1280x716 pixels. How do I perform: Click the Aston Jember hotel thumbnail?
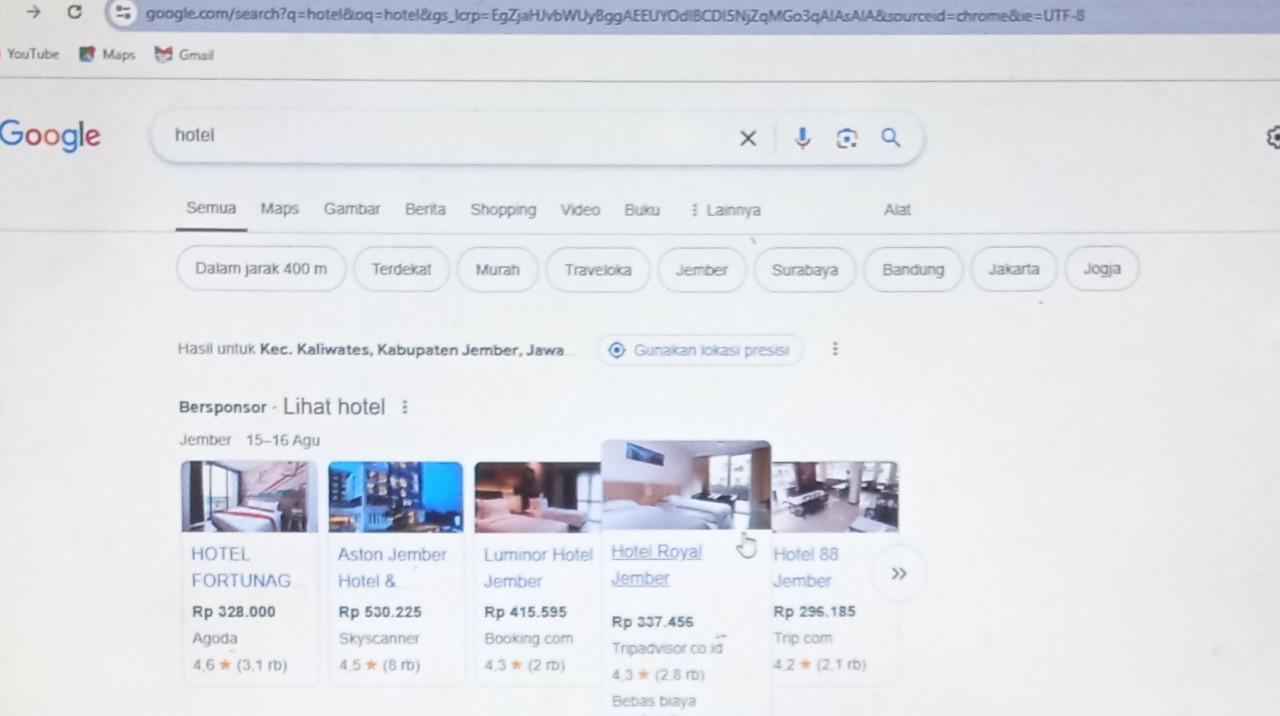pos(395,496)
